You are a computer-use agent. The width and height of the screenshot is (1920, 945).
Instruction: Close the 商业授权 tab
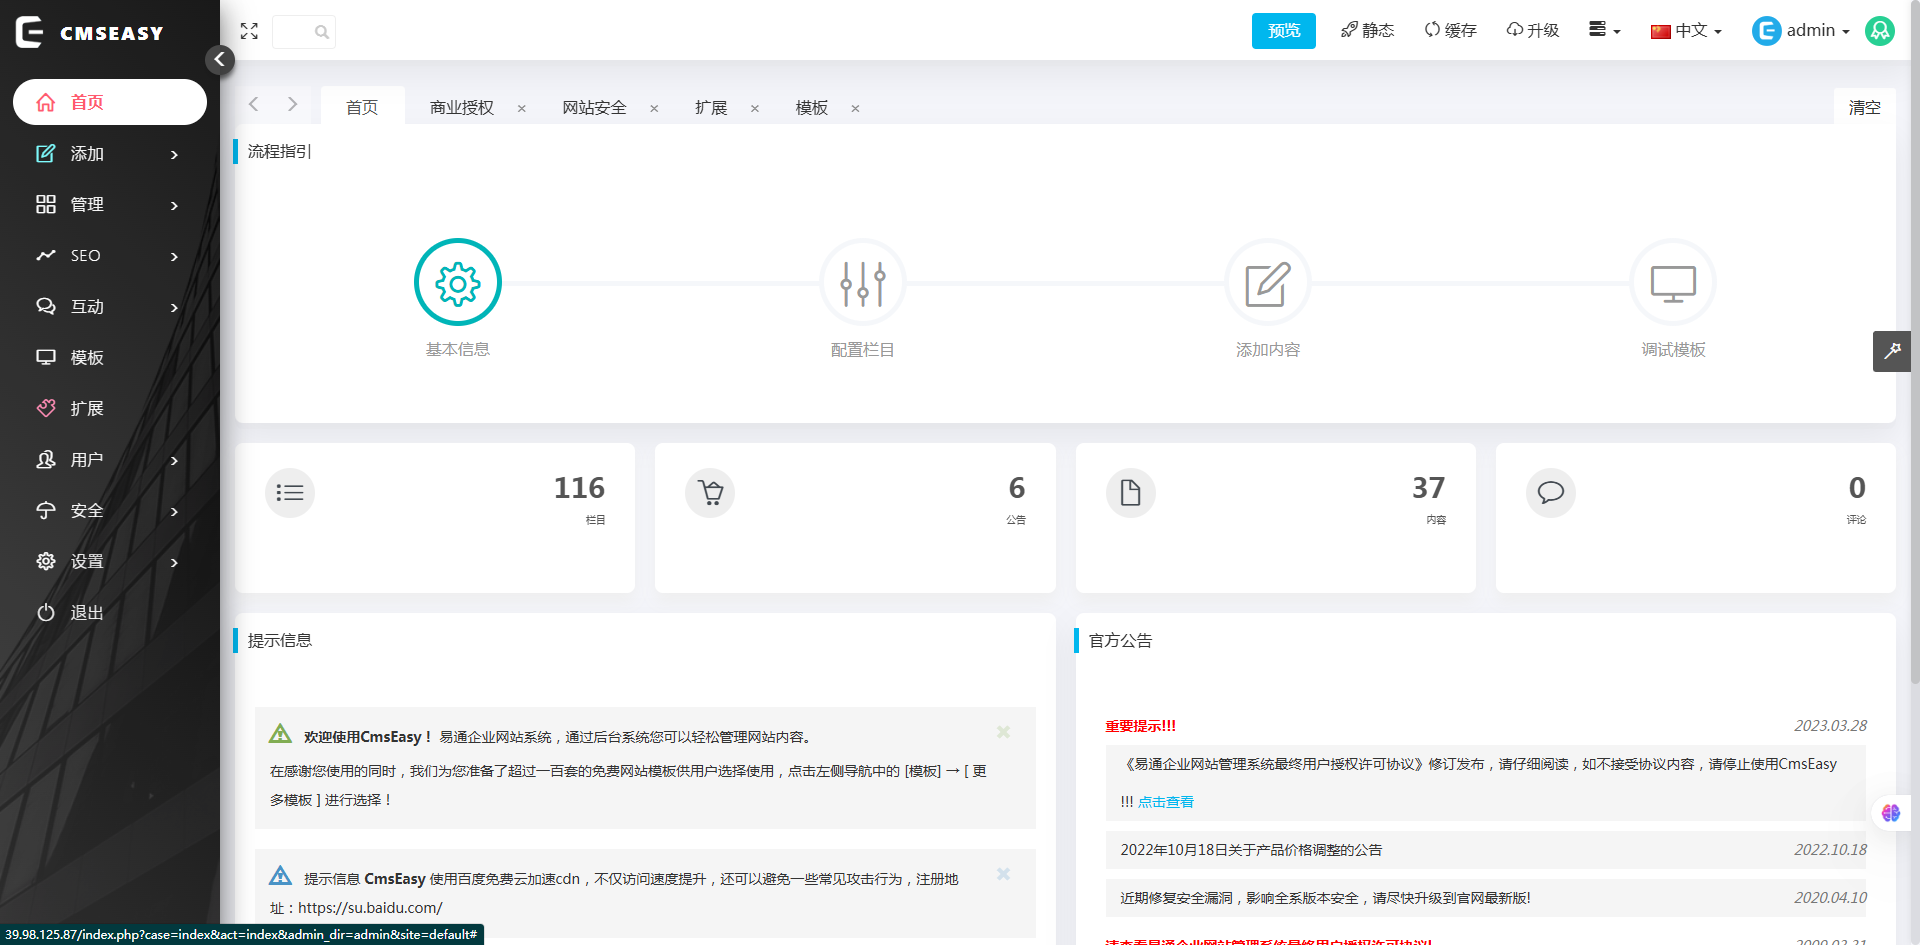521,108
